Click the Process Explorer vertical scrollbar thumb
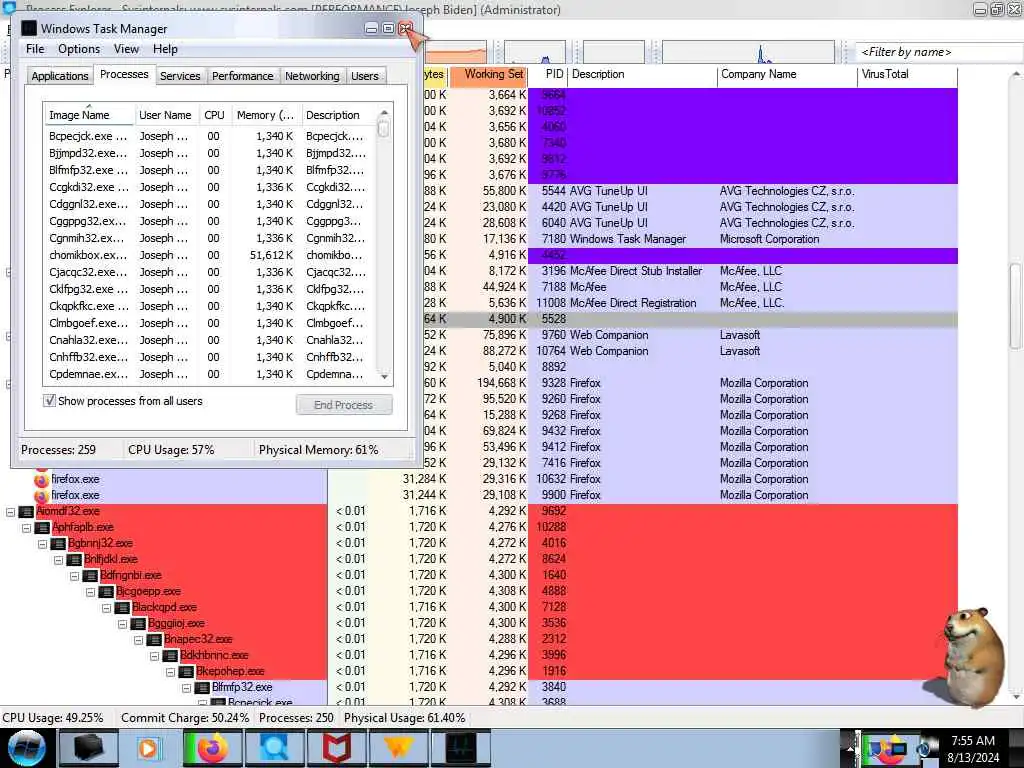Viewport: 1024px width, 768px height. (x=1016, y=306)
